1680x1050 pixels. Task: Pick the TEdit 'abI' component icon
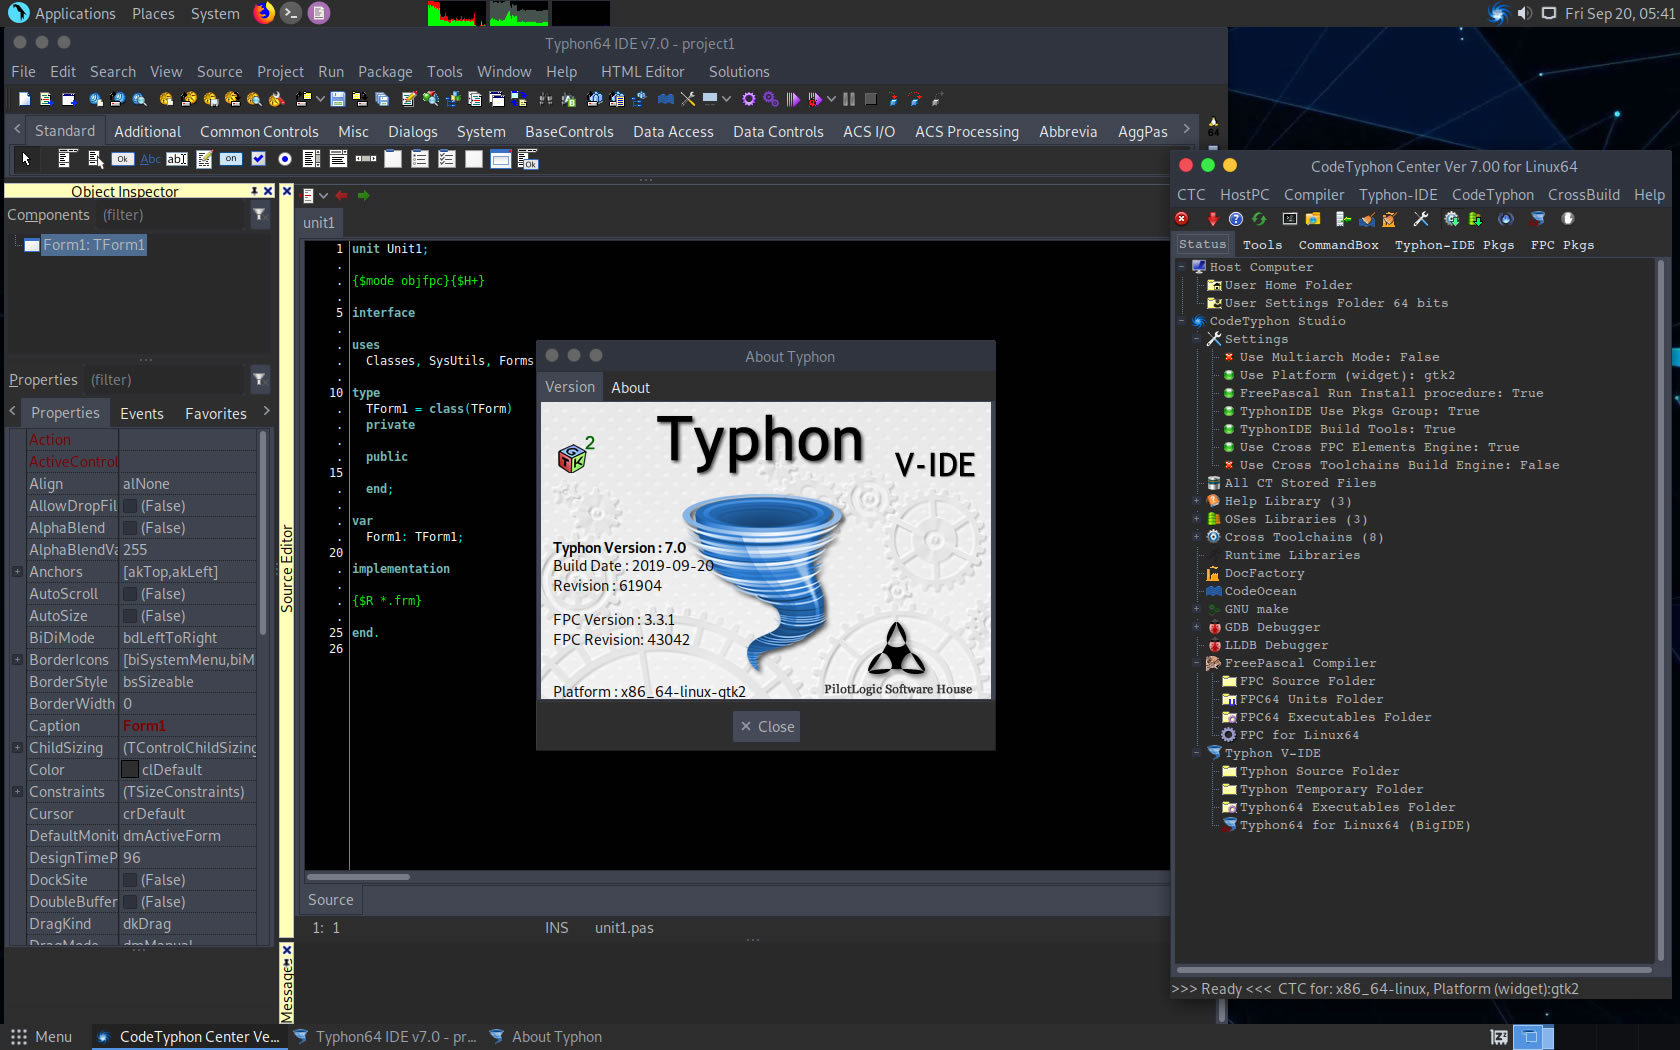177,159
